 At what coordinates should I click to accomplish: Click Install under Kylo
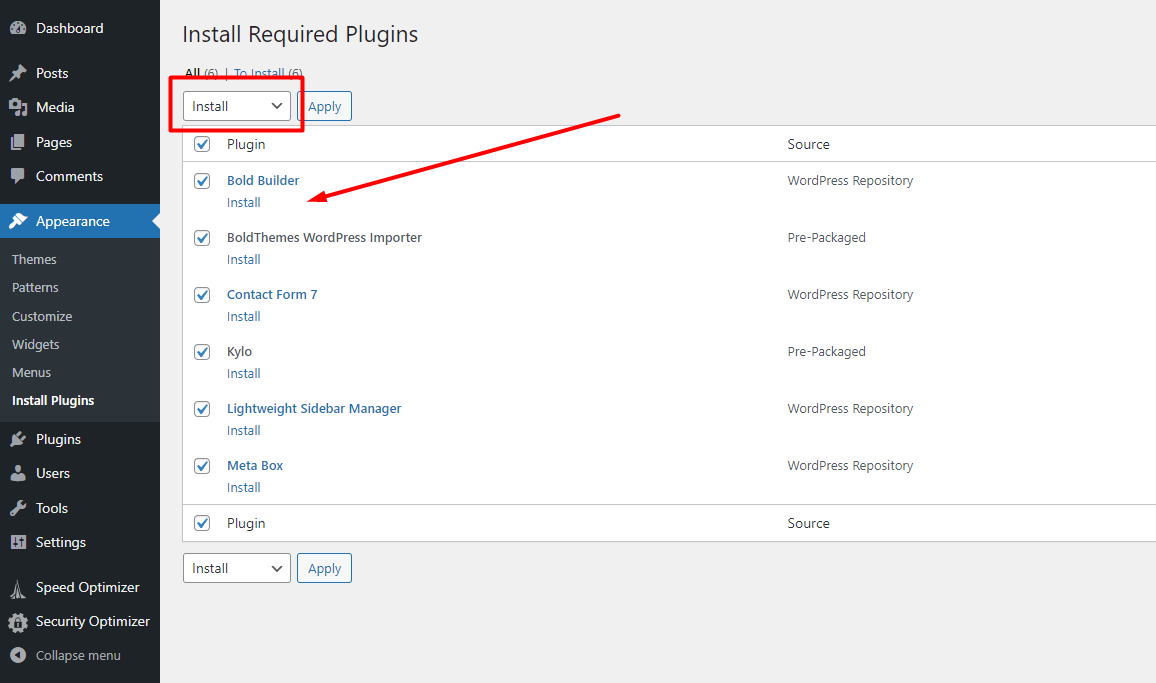tap(244, 373)
